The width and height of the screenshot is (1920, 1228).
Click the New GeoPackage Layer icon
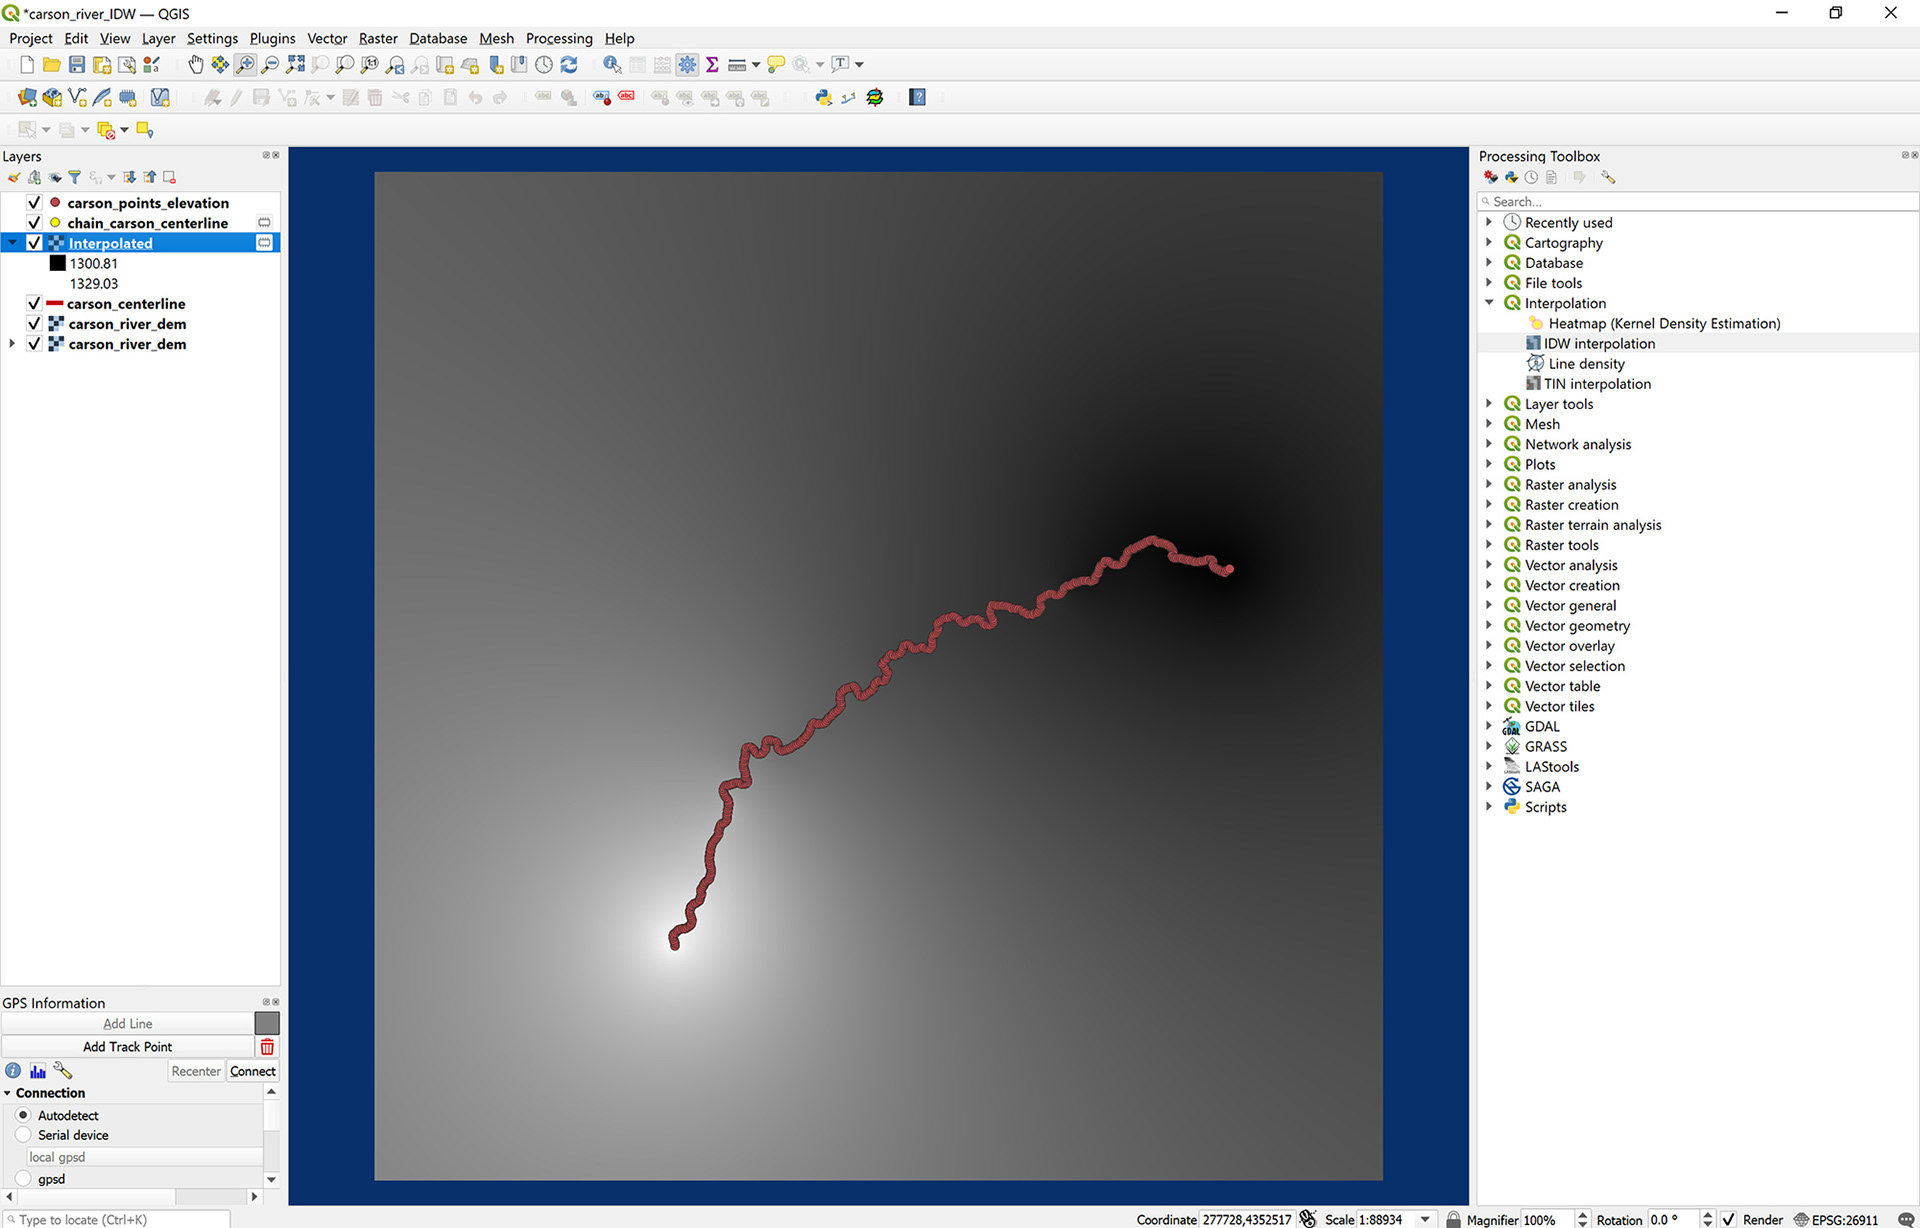tap(52, 98)
